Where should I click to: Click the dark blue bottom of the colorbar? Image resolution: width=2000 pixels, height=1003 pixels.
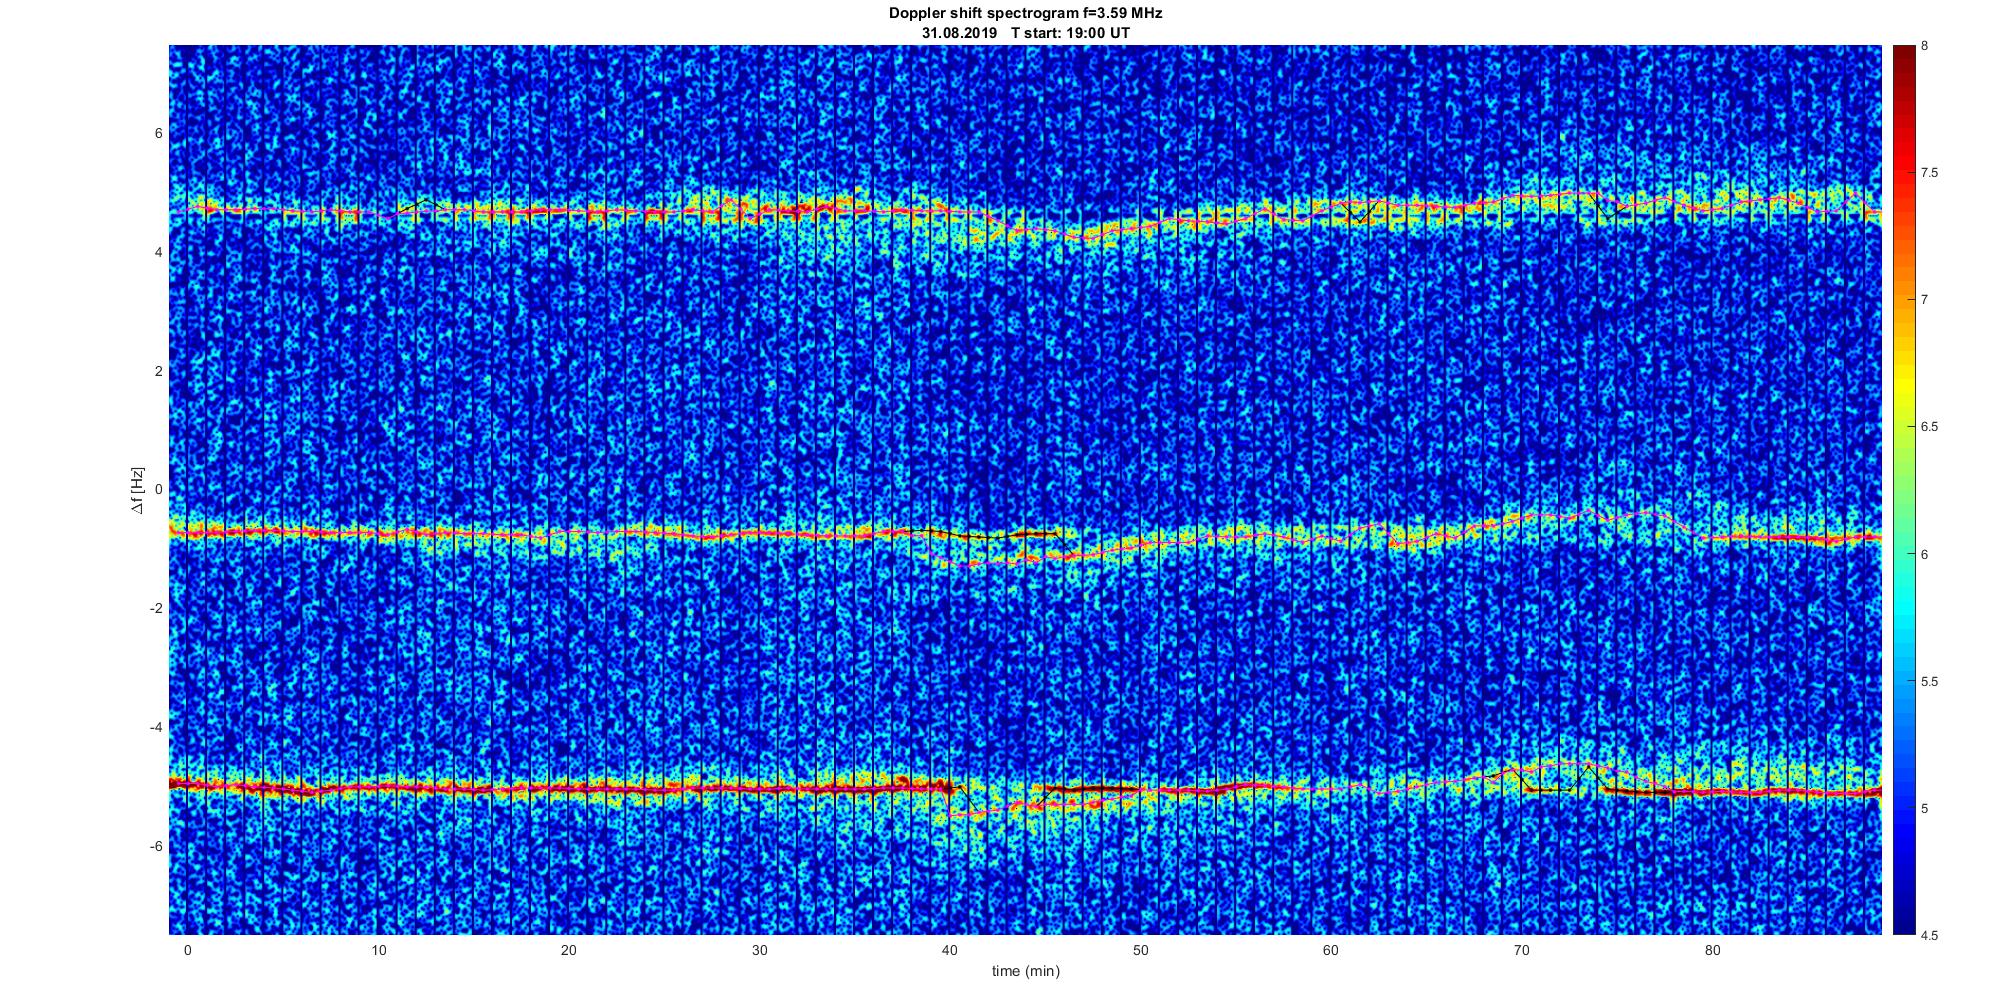pyautogui.click(x=1902, y=922)
